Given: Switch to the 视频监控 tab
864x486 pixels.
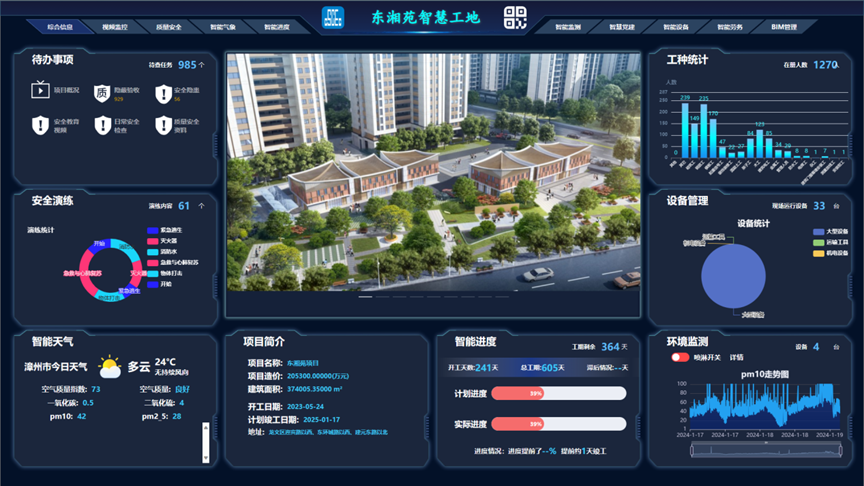Looking at the screenshot, I should [115, 26].
